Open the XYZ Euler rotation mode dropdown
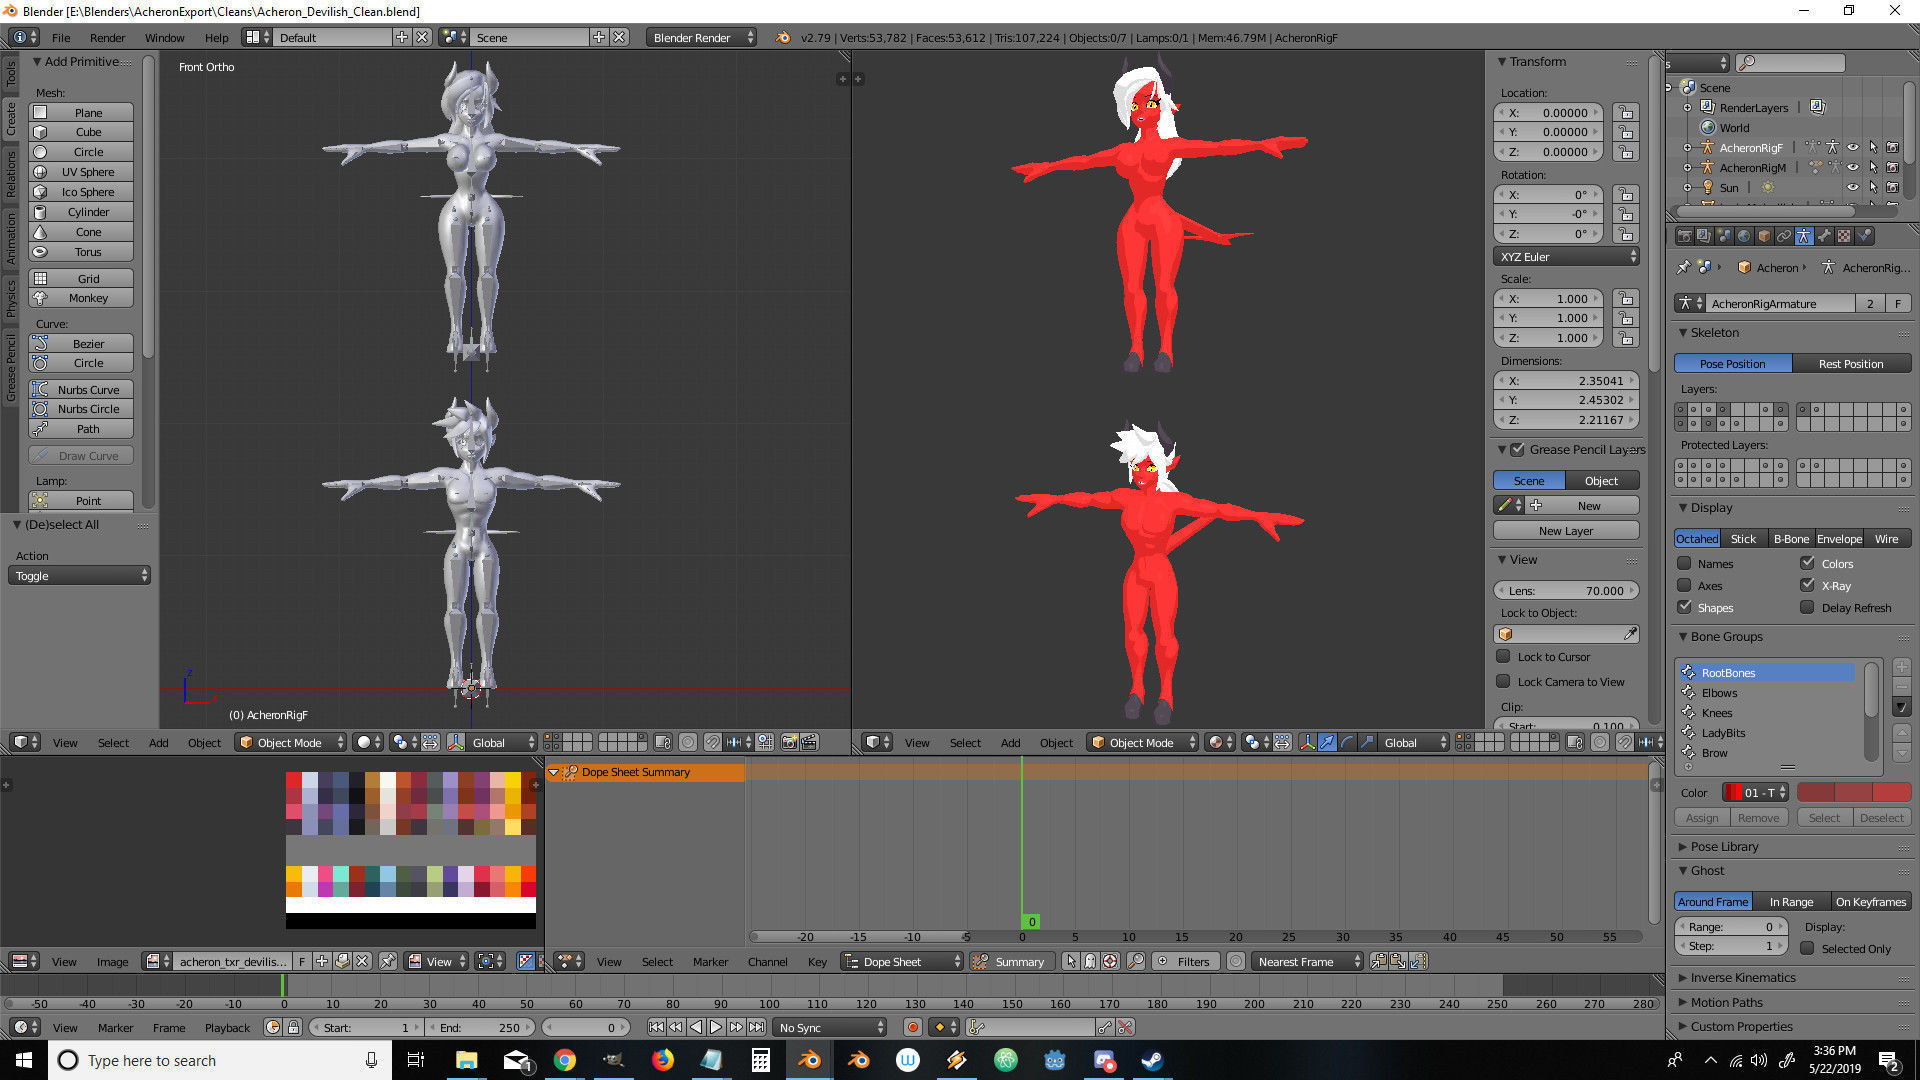This screenshot has width=1920, height=1080. (x=1566, y=257)
